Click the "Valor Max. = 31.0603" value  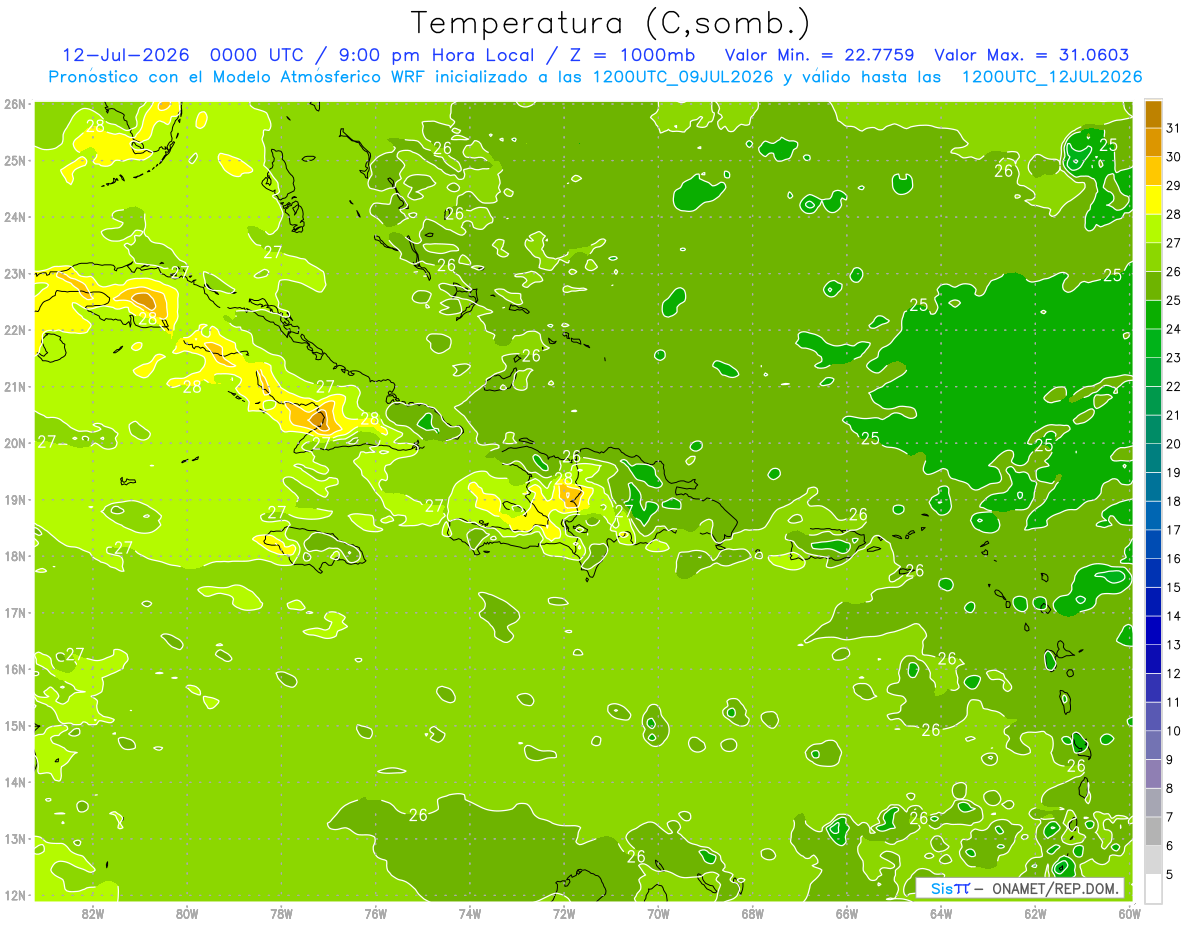1031,55
